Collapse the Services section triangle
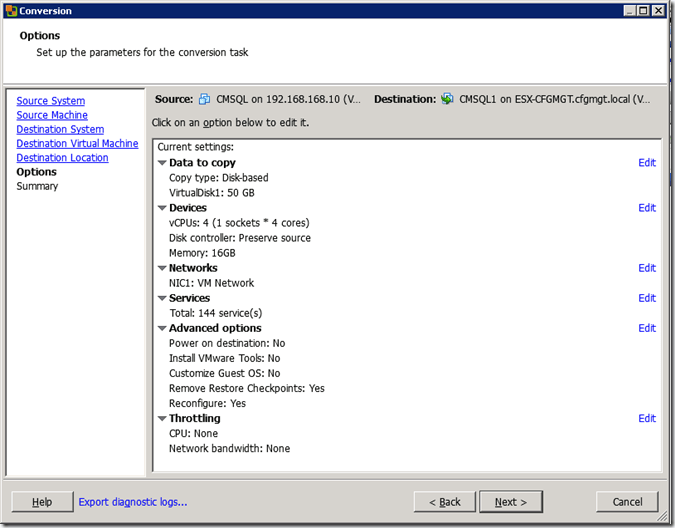 [x=162, y=298]
